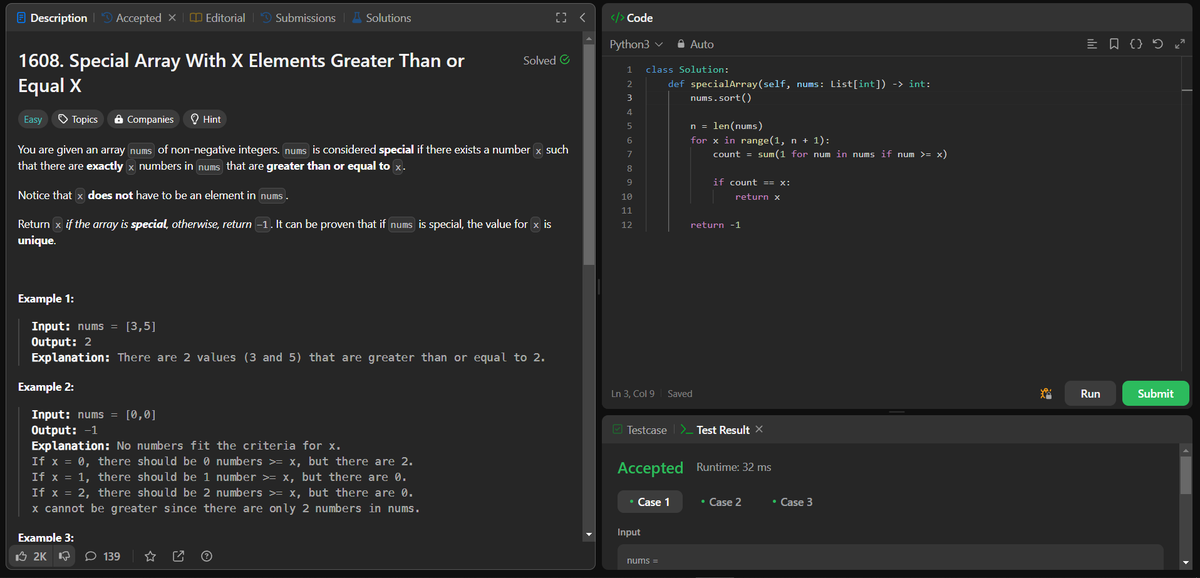This screenshot has height=578, width=1200.
Task: Click the 'Example 1:' heading
Action: click(x=46, y=299)
